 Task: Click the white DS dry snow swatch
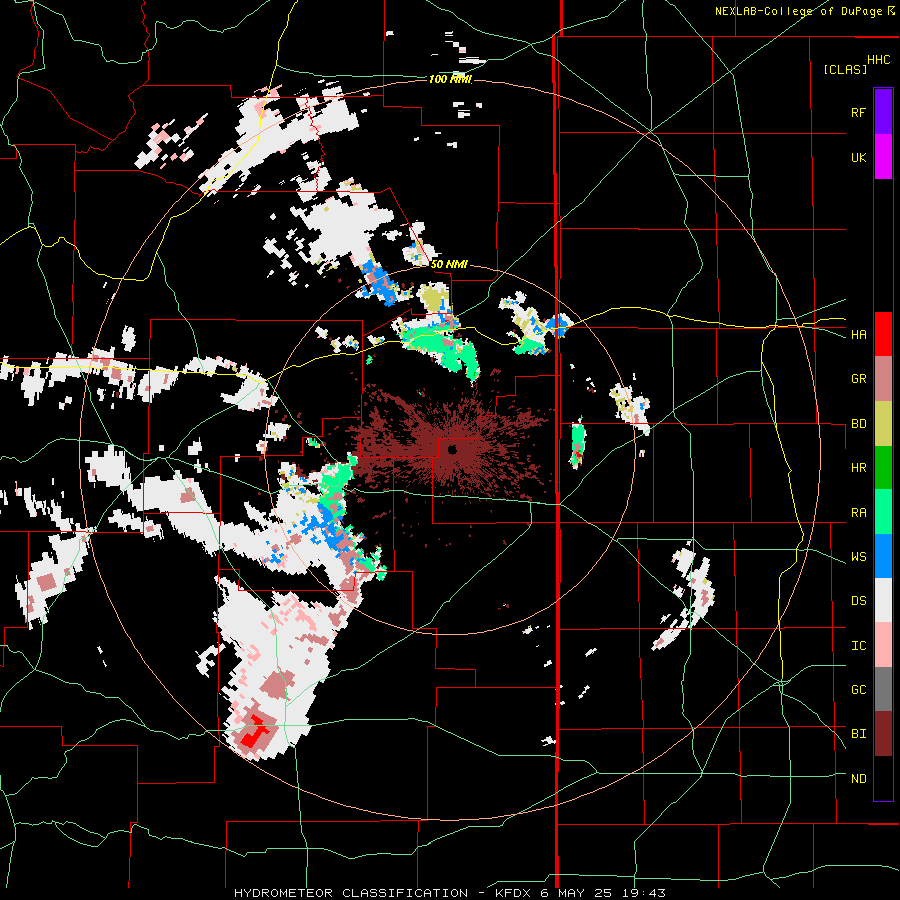pyautogui.click(x=883, y=600)
